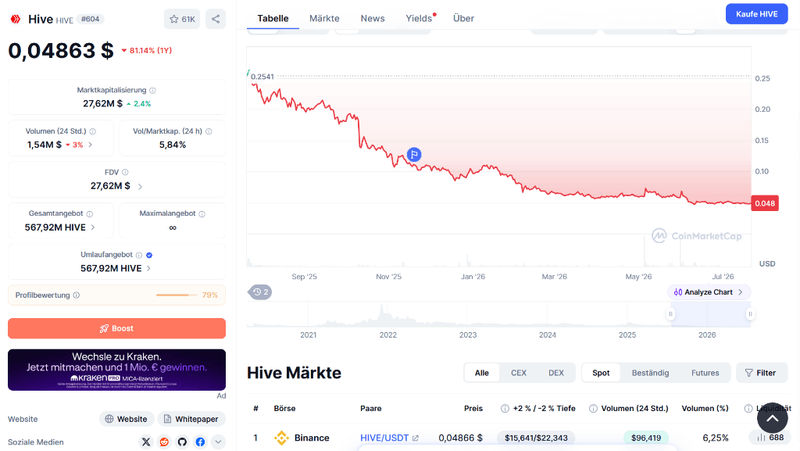
Task: Expand the FDV details chevron
Action: click(140, 187)
